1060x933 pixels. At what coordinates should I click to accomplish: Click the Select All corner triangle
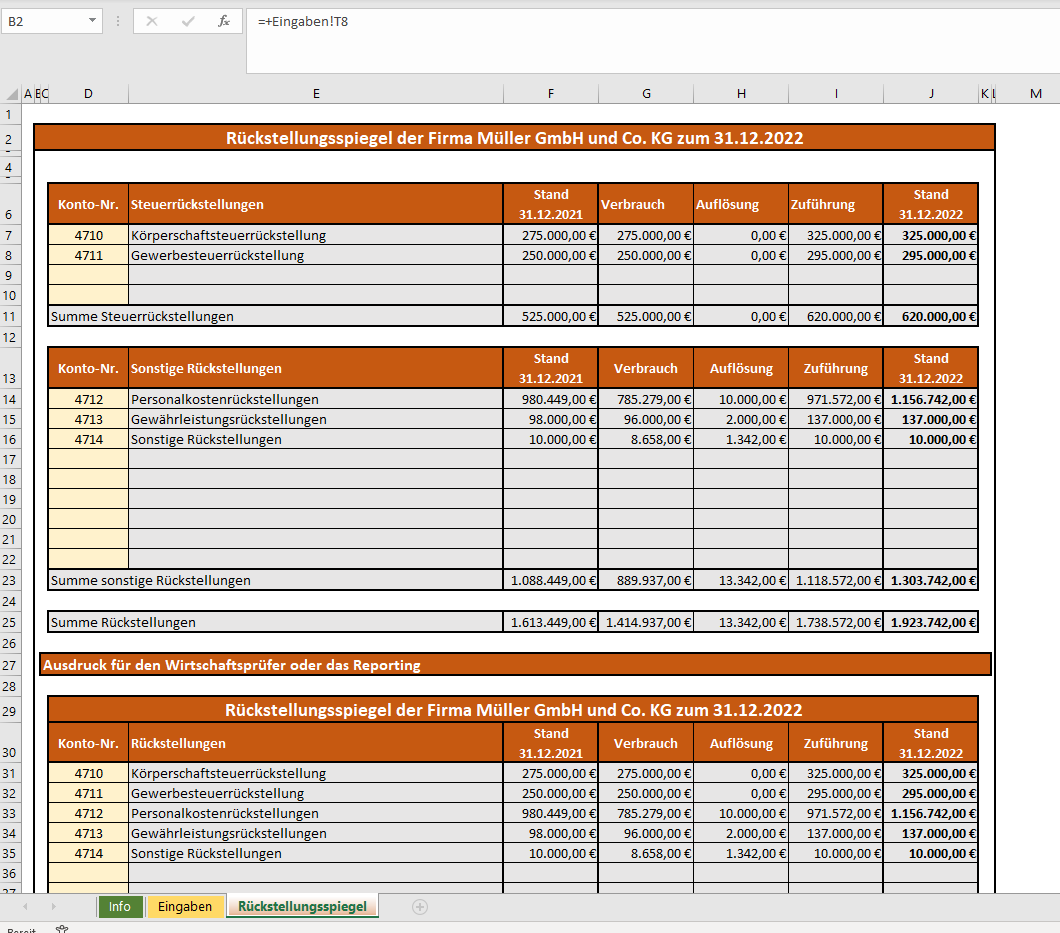(x=11, y=94)
